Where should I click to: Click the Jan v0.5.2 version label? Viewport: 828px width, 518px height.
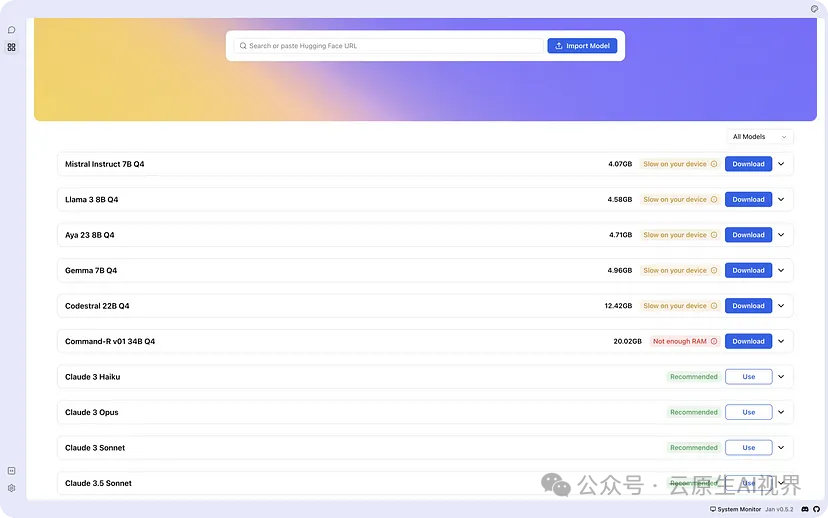click(x=779, y=509)
